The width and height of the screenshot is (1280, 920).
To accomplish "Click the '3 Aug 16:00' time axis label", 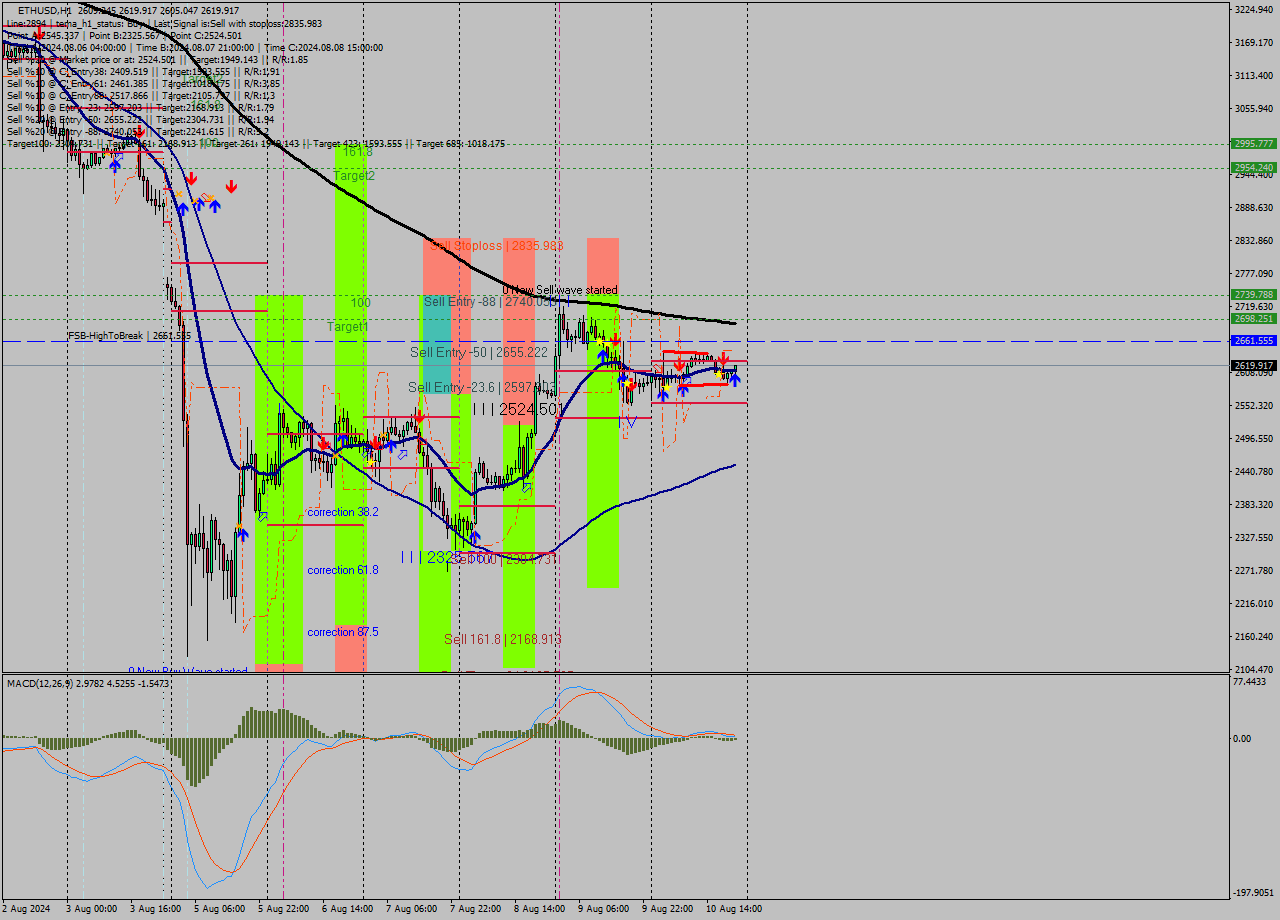I will click(x=155, y=909).
